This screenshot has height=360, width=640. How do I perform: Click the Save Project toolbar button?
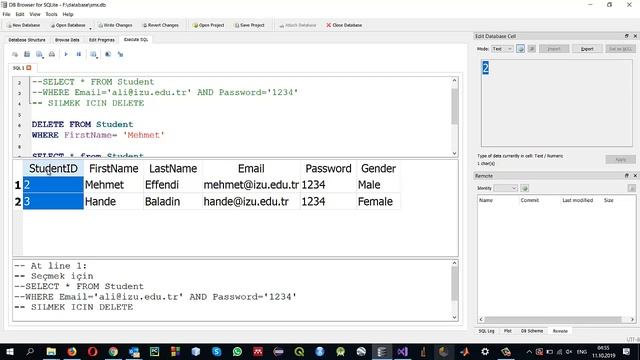(249, 25)
